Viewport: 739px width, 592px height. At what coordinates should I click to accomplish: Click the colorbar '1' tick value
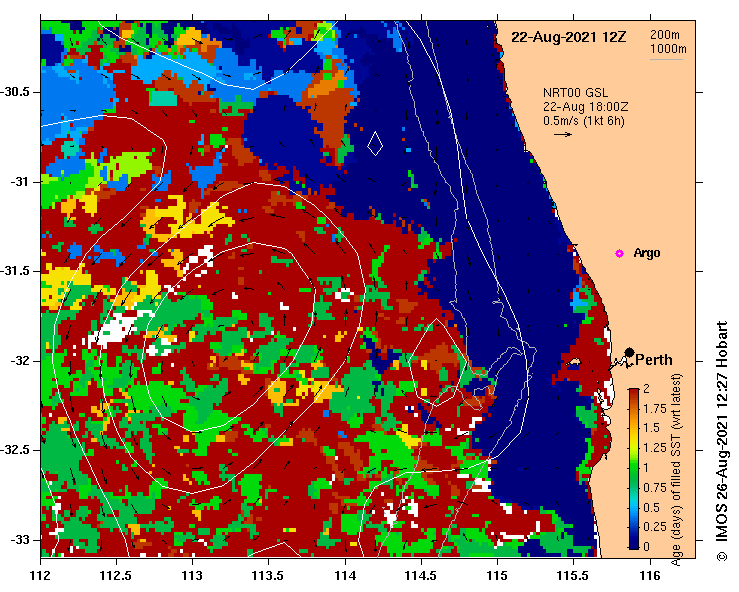point(646,468)
